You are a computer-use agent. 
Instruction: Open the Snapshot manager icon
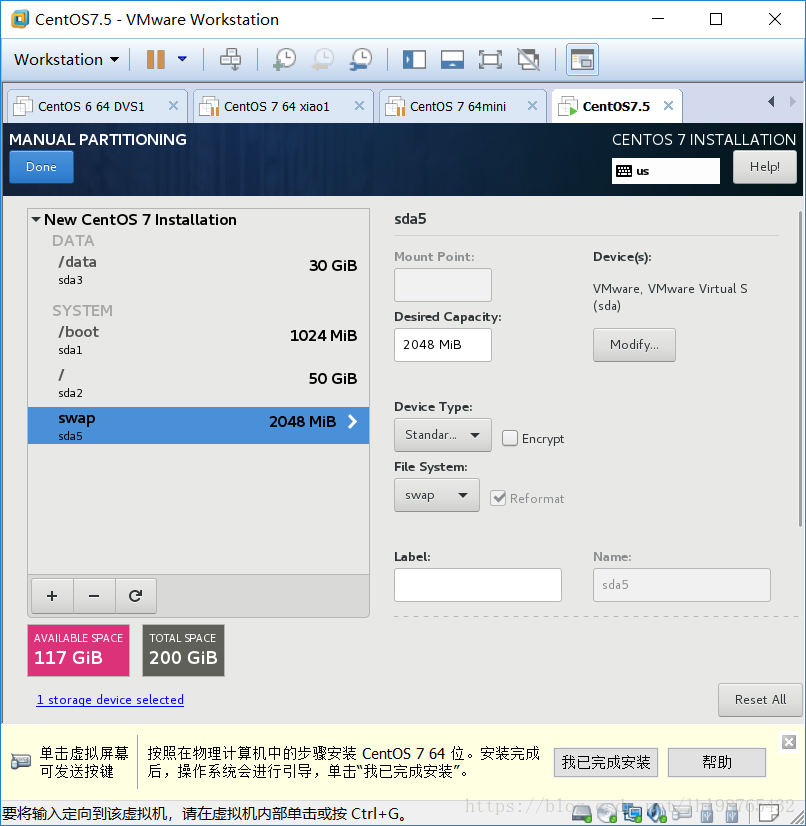361,60
